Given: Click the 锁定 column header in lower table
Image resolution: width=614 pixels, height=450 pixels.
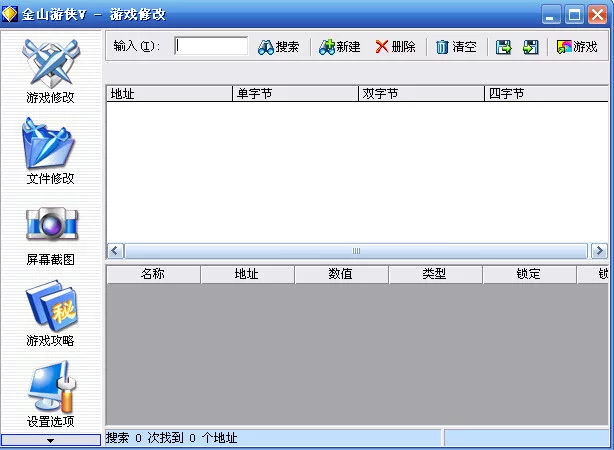Looking at the screenshot, I should [x=528, y=274].
